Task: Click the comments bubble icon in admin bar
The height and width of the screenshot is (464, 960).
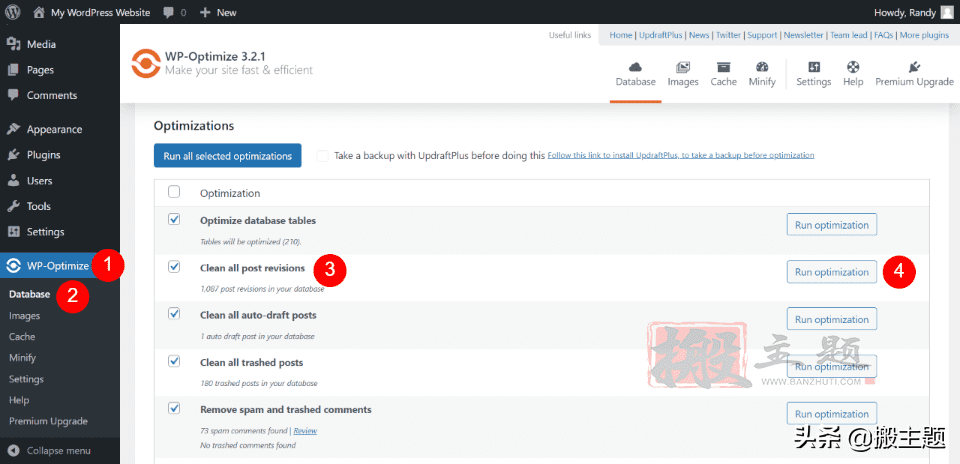Action: [169, 12]
